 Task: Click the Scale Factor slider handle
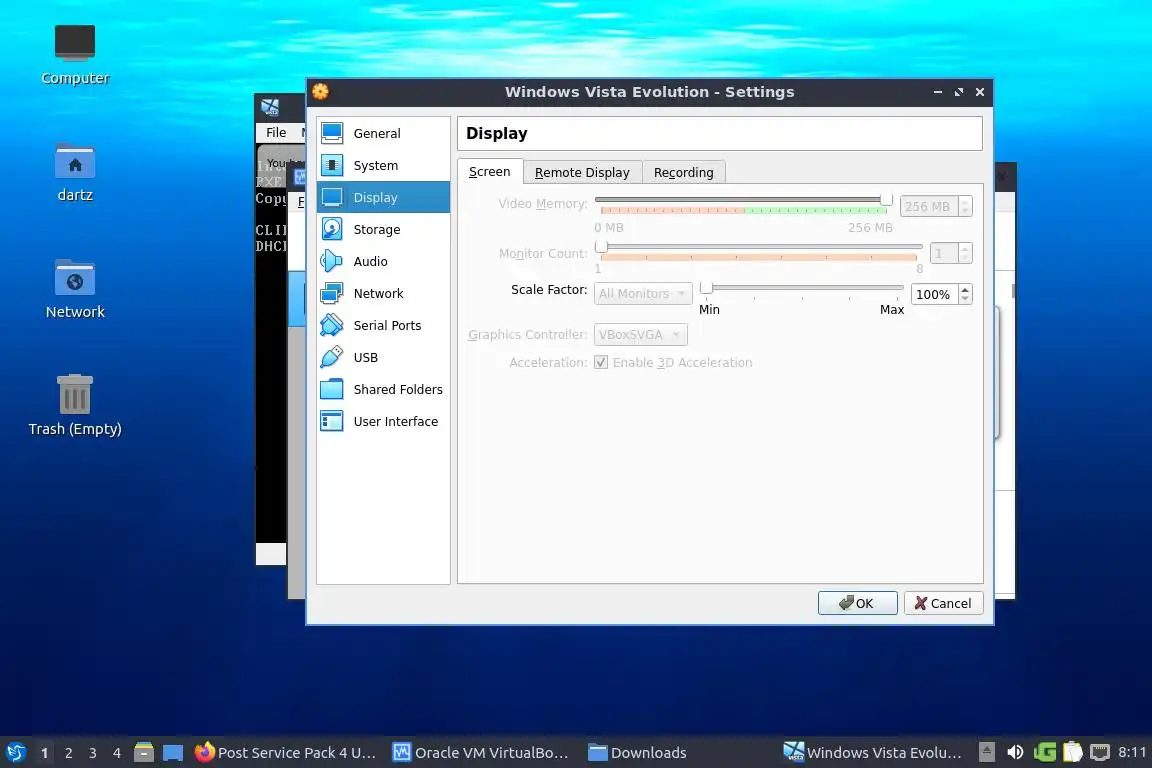point(706,288)
